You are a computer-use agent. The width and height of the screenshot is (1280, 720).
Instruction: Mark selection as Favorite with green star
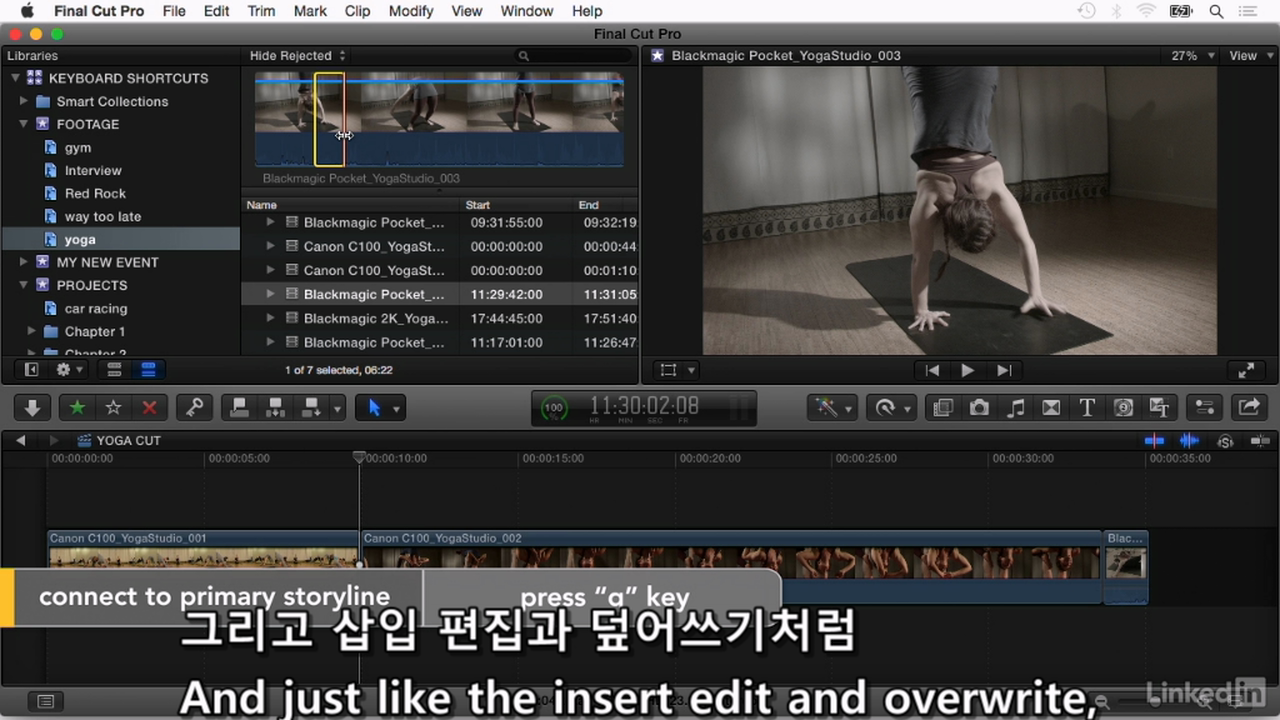77,407
